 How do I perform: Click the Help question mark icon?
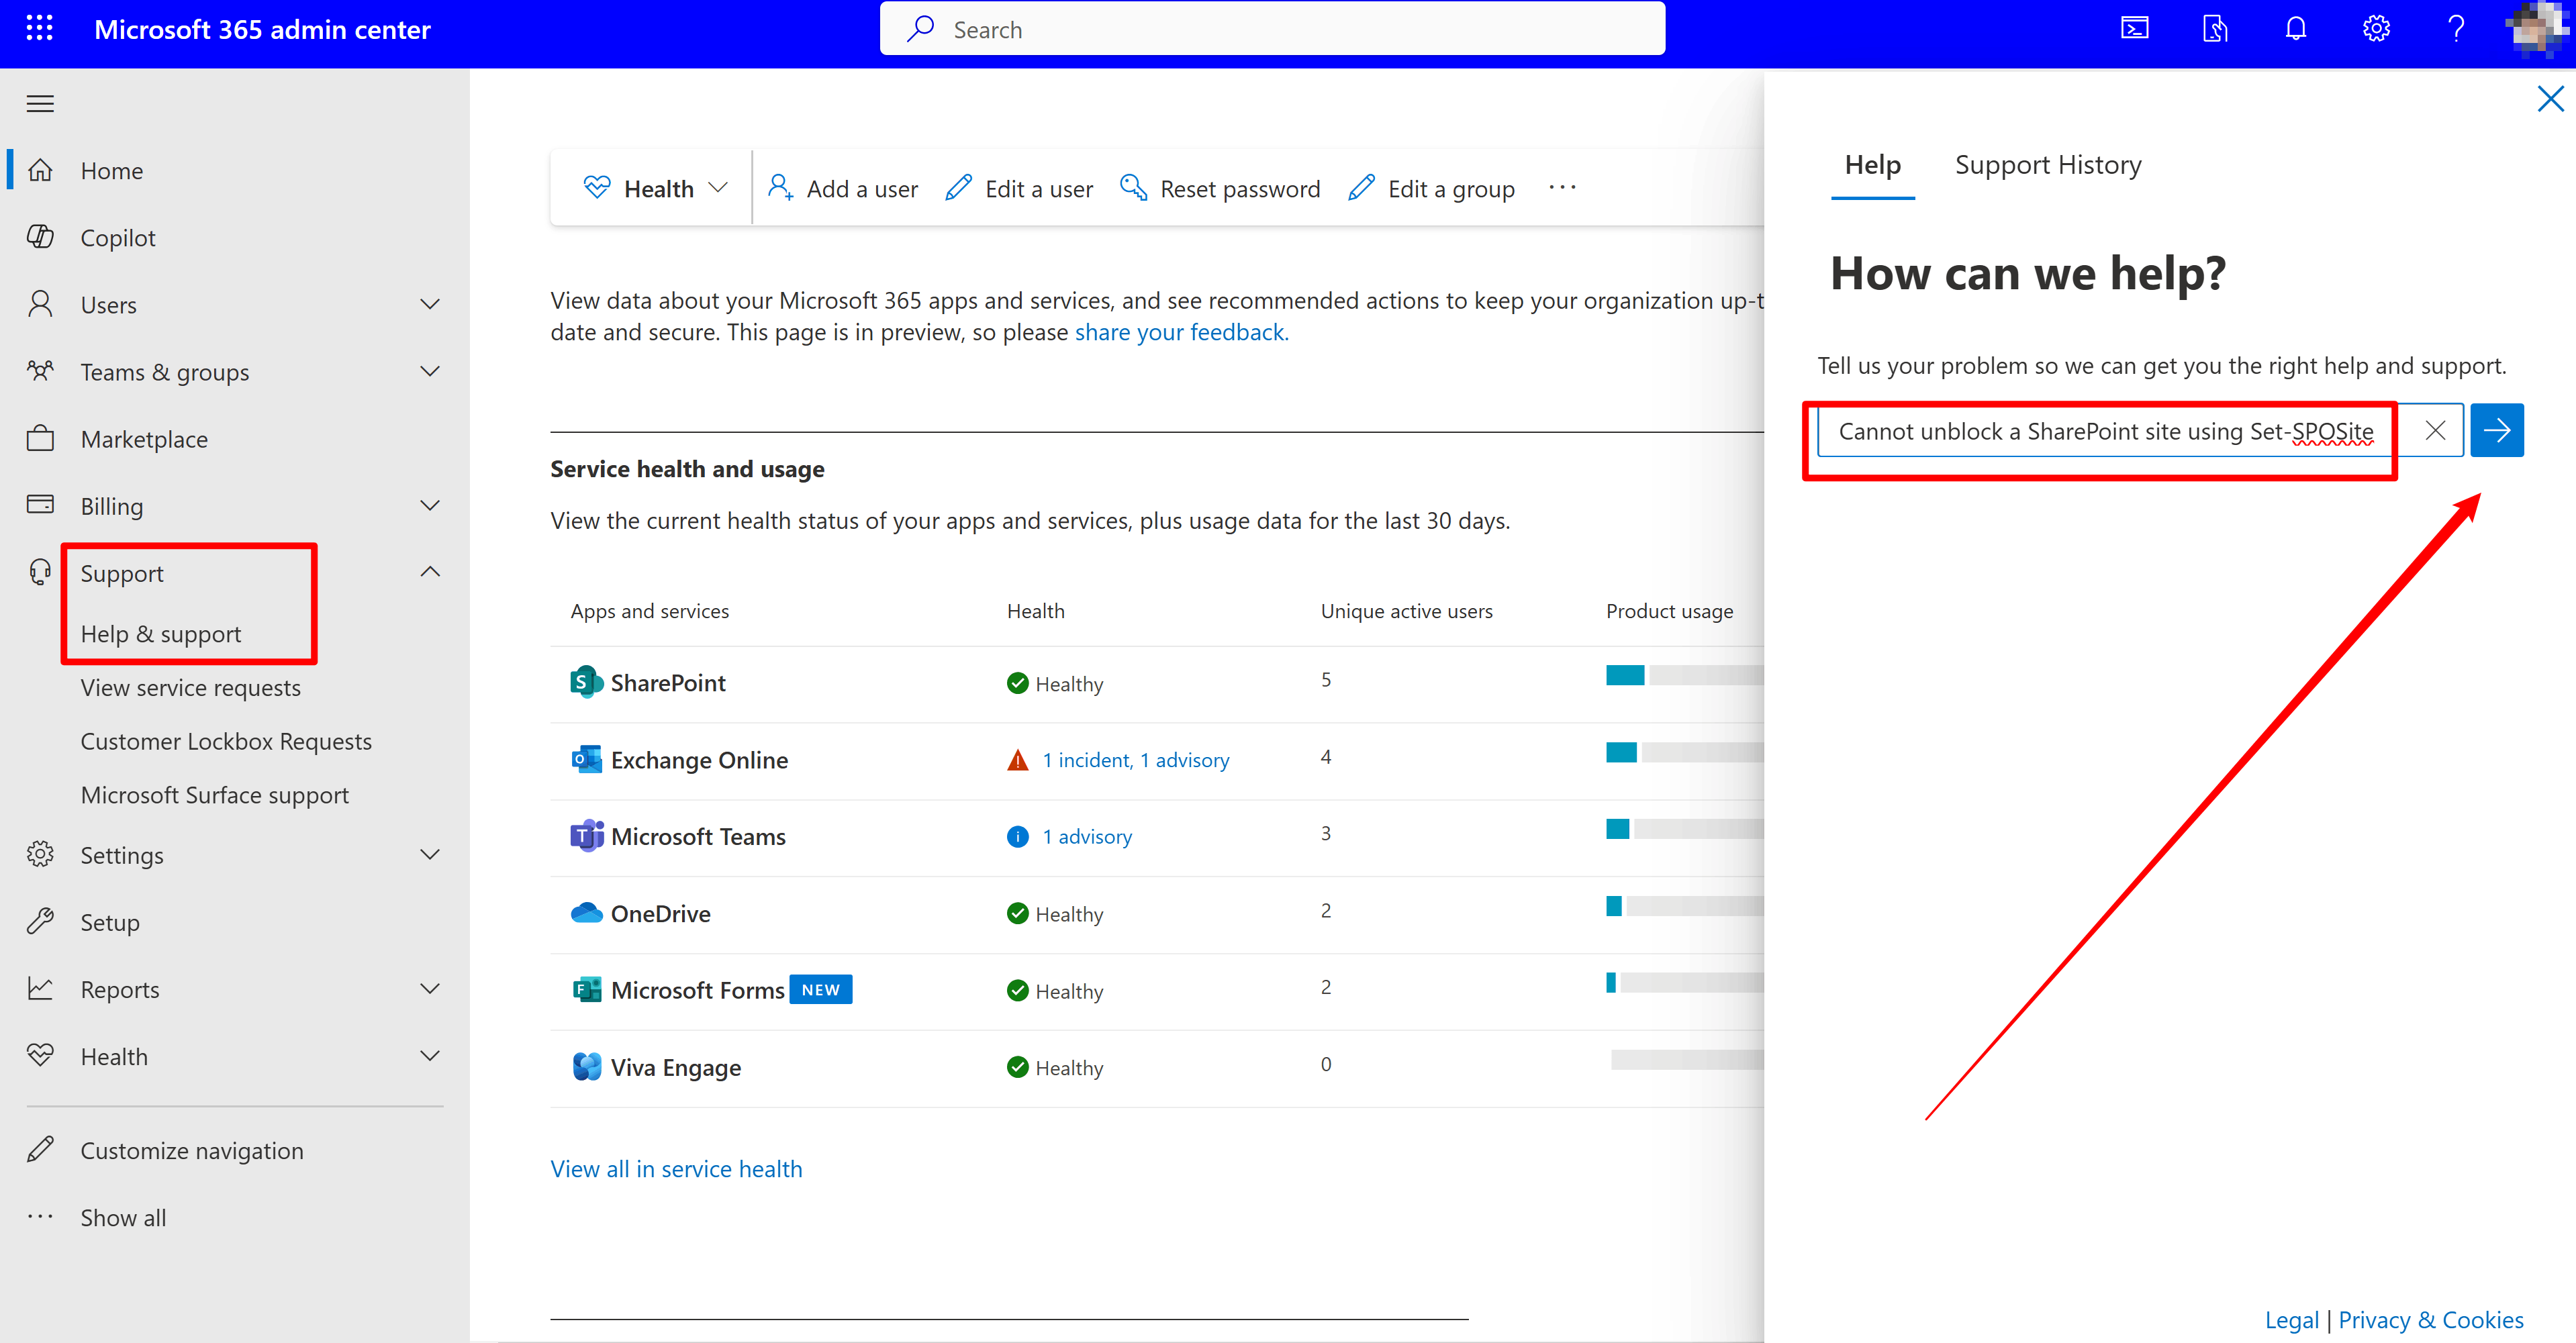[x=2457, y=28]
